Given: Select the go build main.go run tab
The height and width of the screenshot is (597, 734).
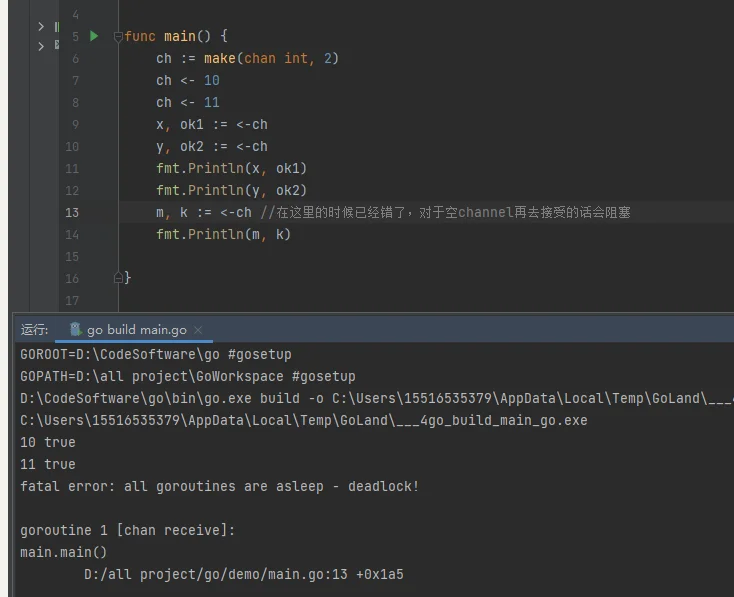Looking at the screenshot, I should coord(136,330).
